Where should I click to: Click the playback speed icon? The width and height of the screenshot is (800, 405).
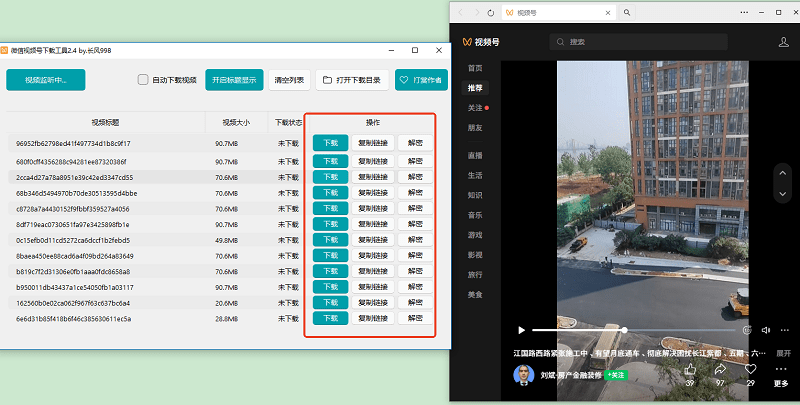coord(747,330)
